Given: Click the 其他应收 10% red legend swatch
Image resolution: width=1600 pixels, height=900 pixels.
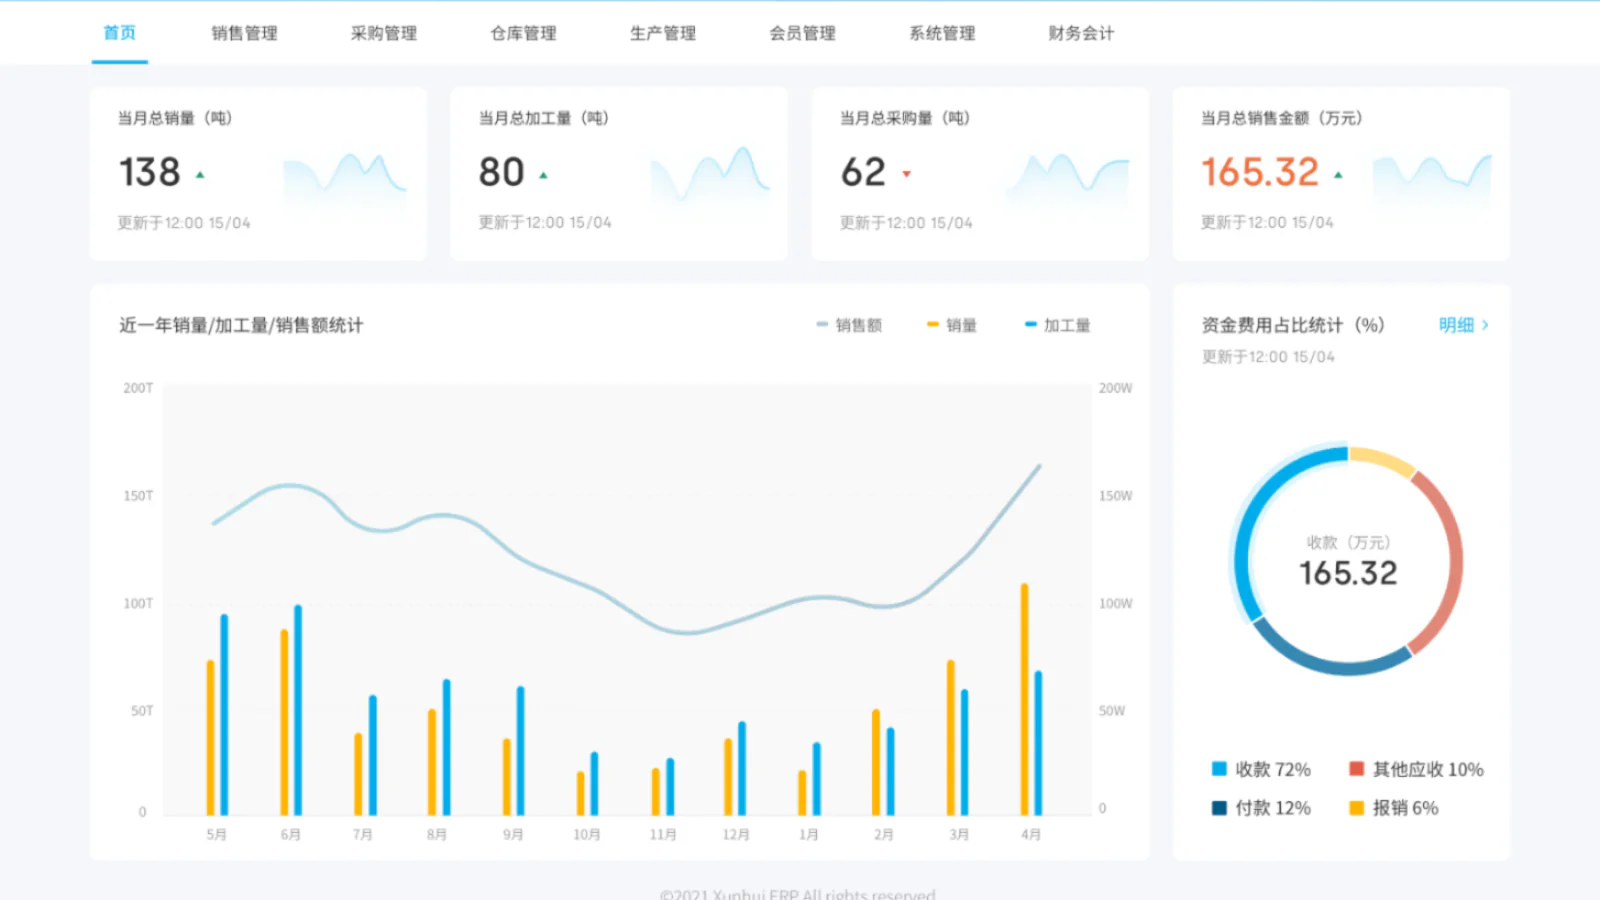Looking at the screenshot, I should pyautogui.click(x=1357, y=769).
